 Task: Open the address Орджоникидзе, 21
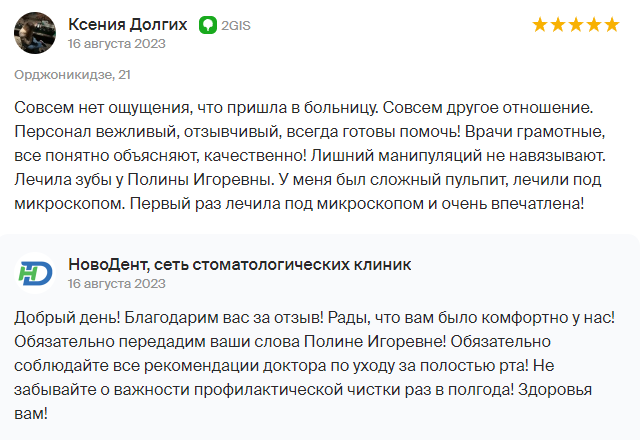pyautogui.click(x=73, y=75)
